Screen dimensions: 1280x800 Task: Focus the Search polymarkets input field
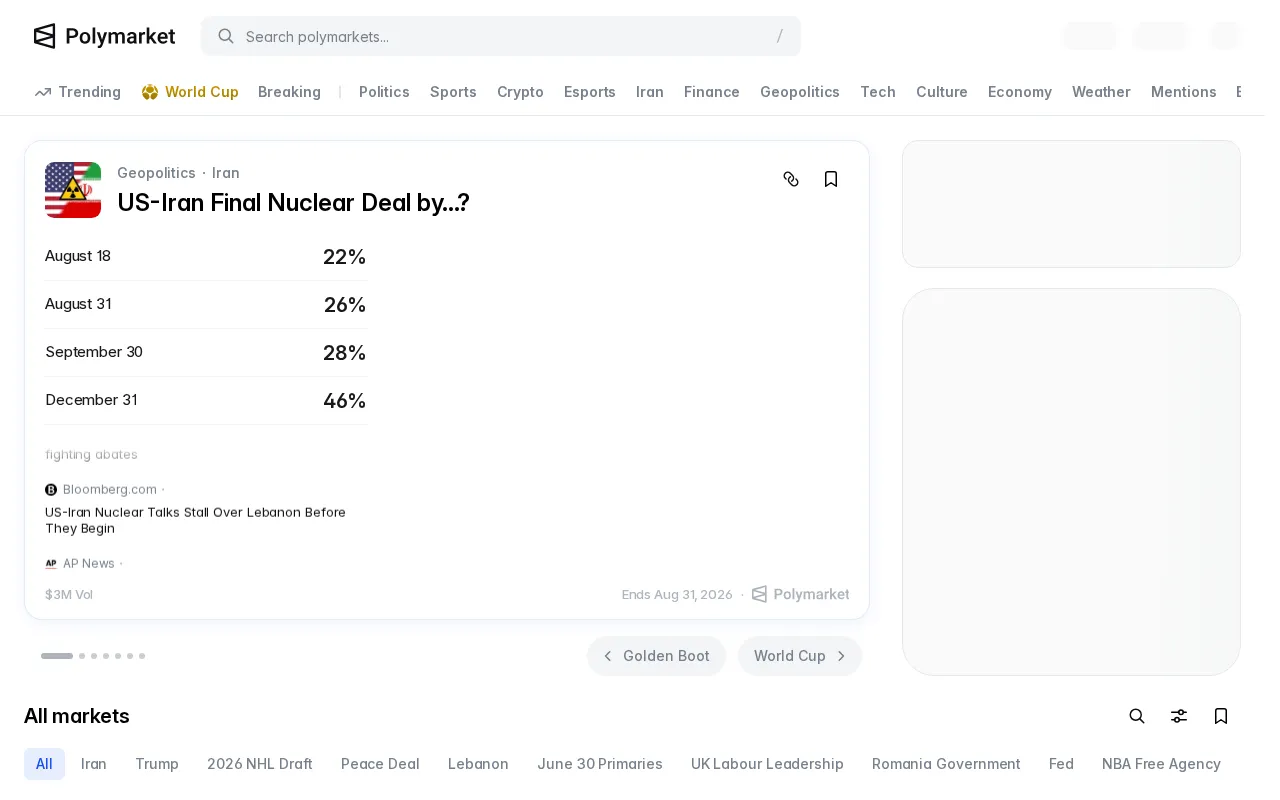point(500,36)
